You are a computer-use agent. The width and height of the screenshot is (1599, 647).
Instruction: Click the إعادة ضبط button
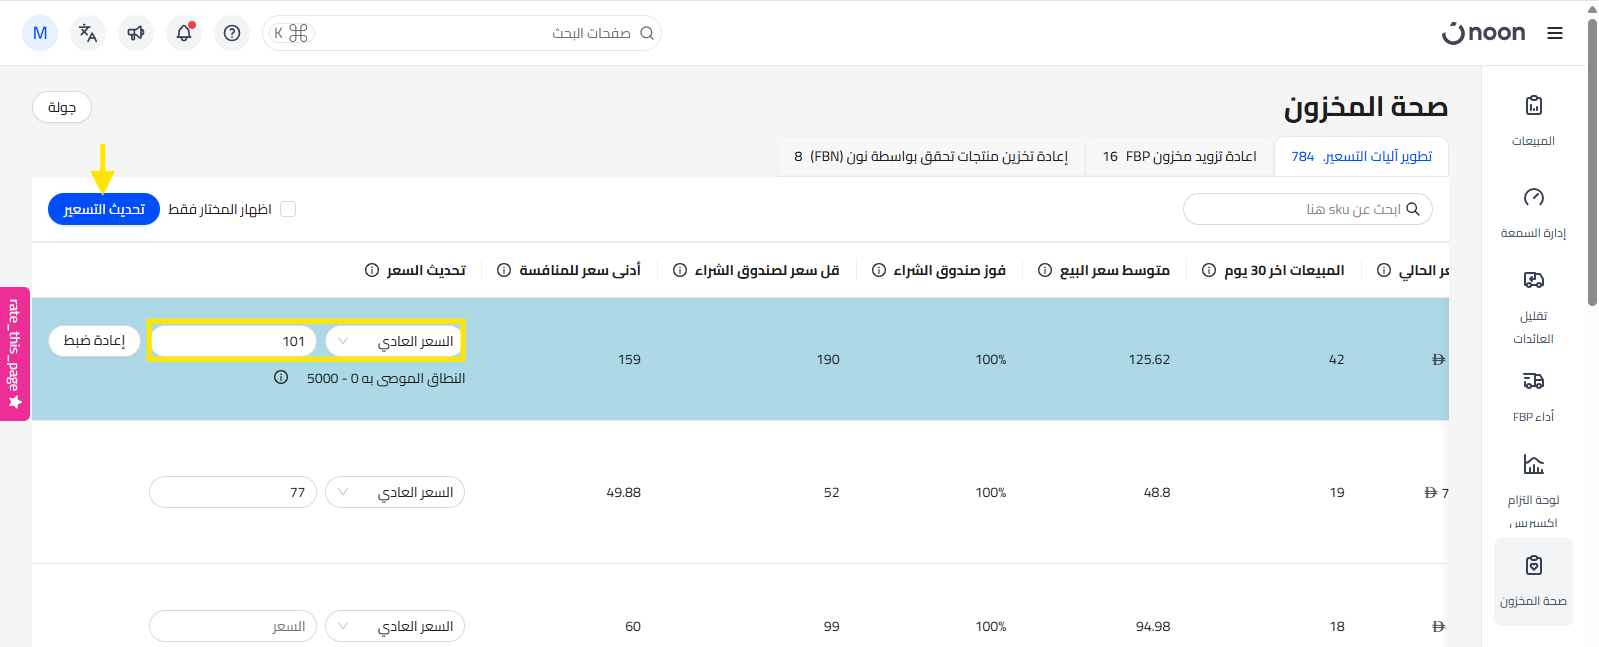pos(94,341)
